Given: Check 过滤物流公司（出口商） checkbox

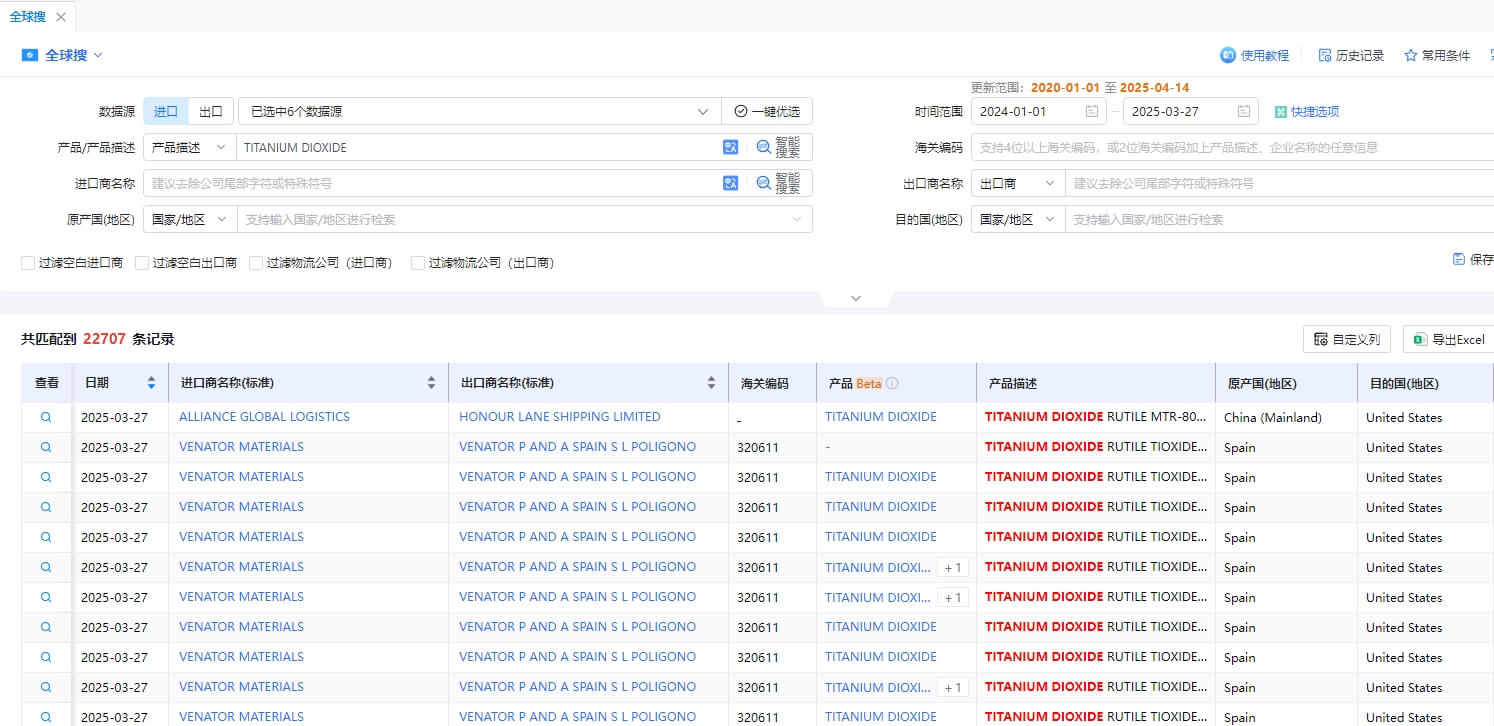Looking at the screenshot, I should [x=418, y=263].
